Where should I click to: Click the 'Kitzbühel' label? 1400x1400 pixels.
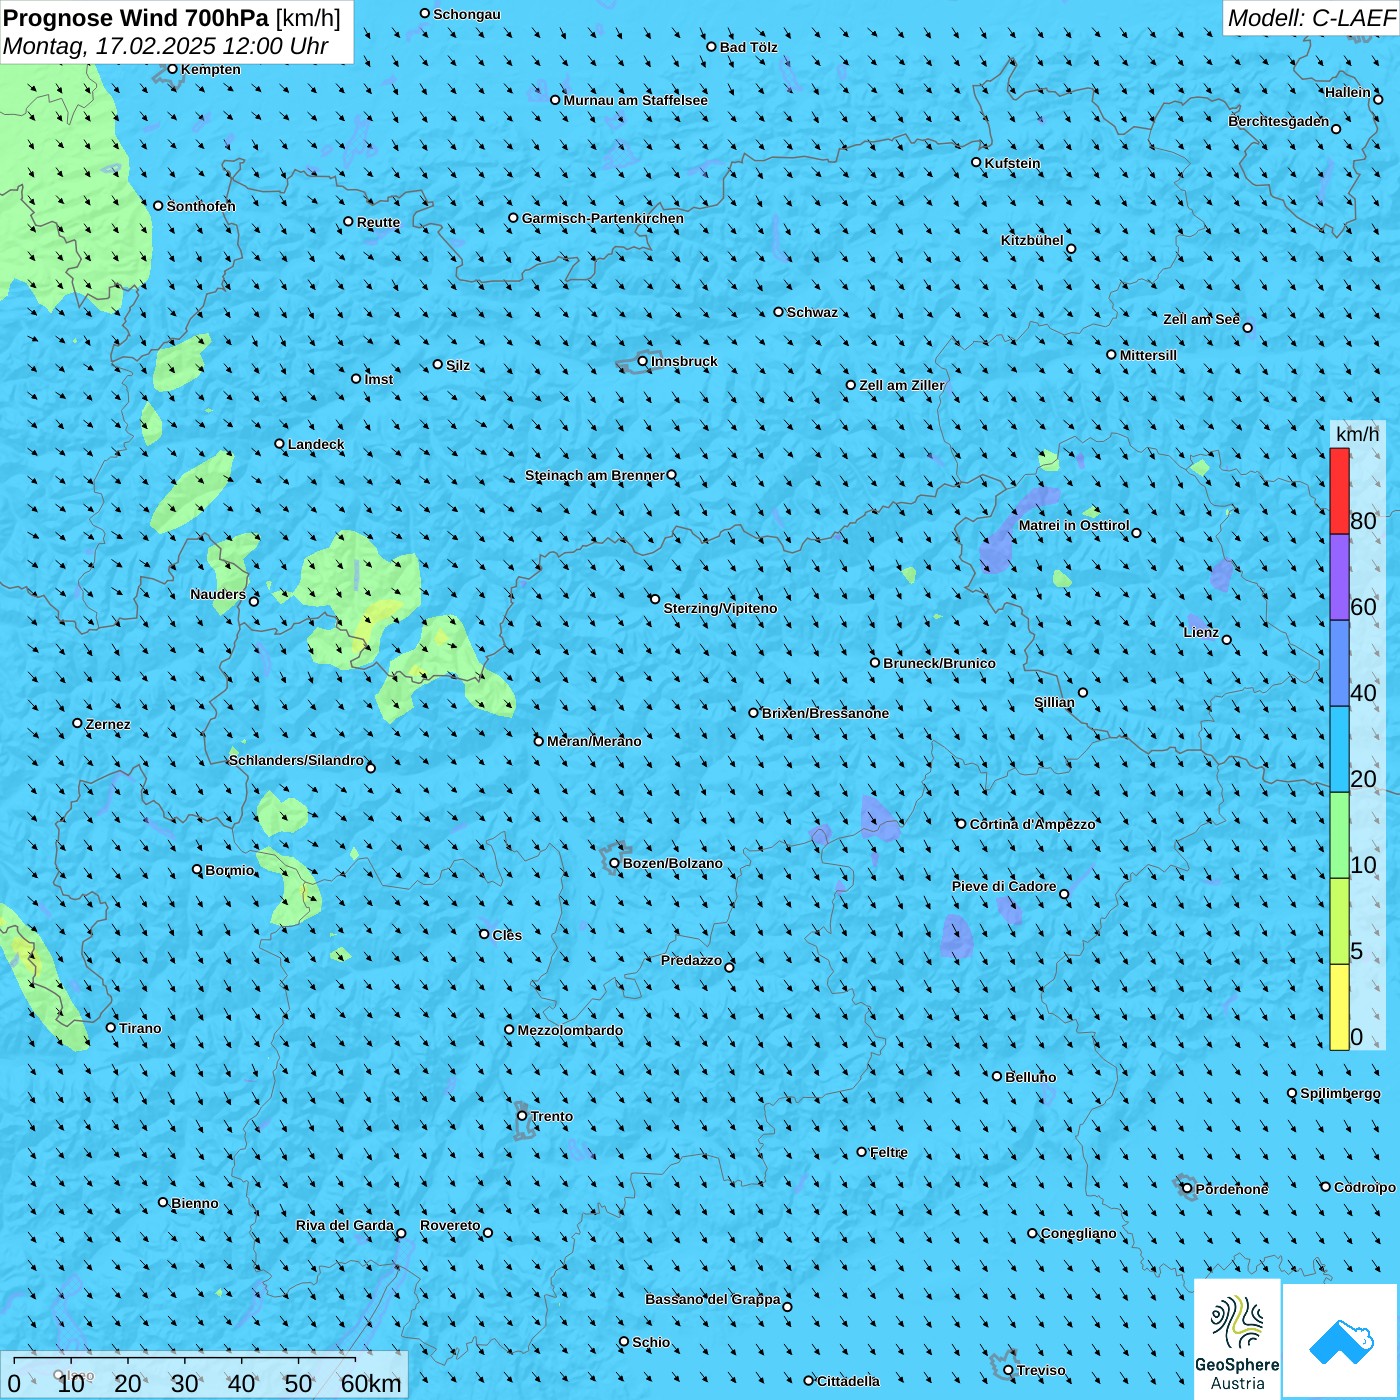click(1032, 240)
